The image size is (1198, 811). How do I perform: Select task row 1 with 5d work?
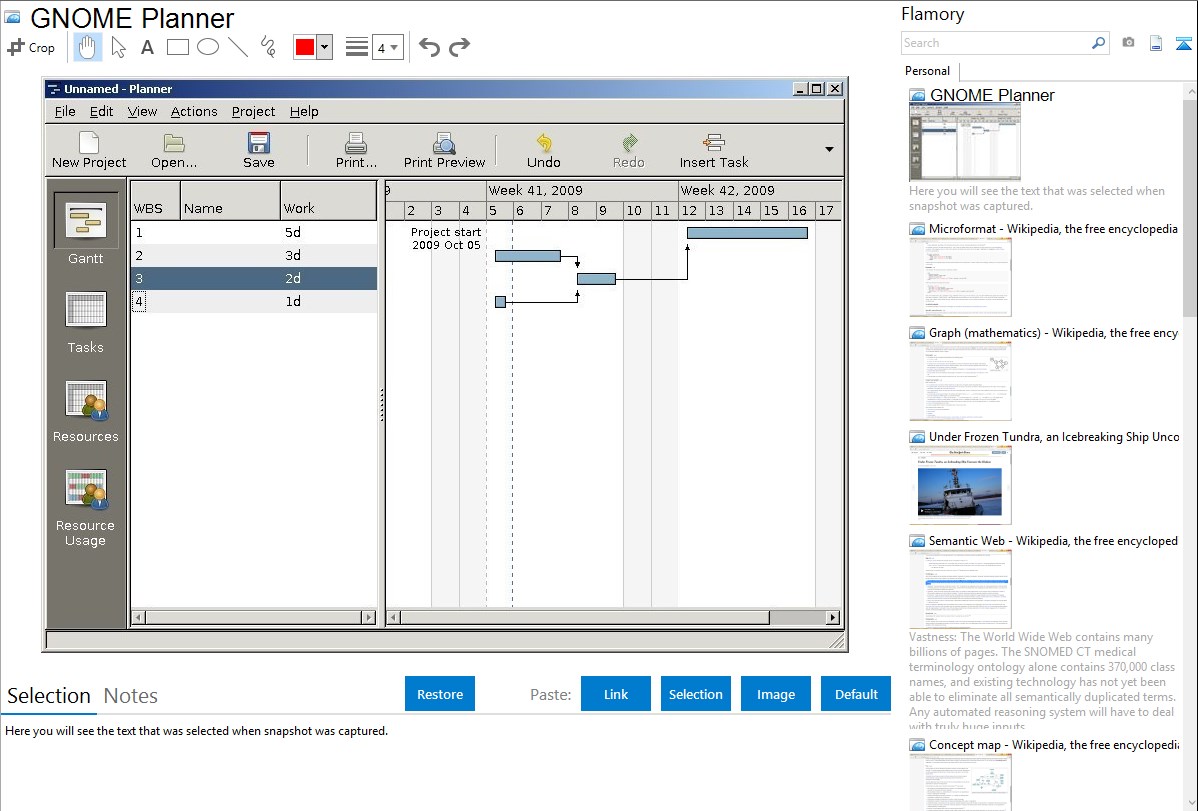tap(254, 232)
